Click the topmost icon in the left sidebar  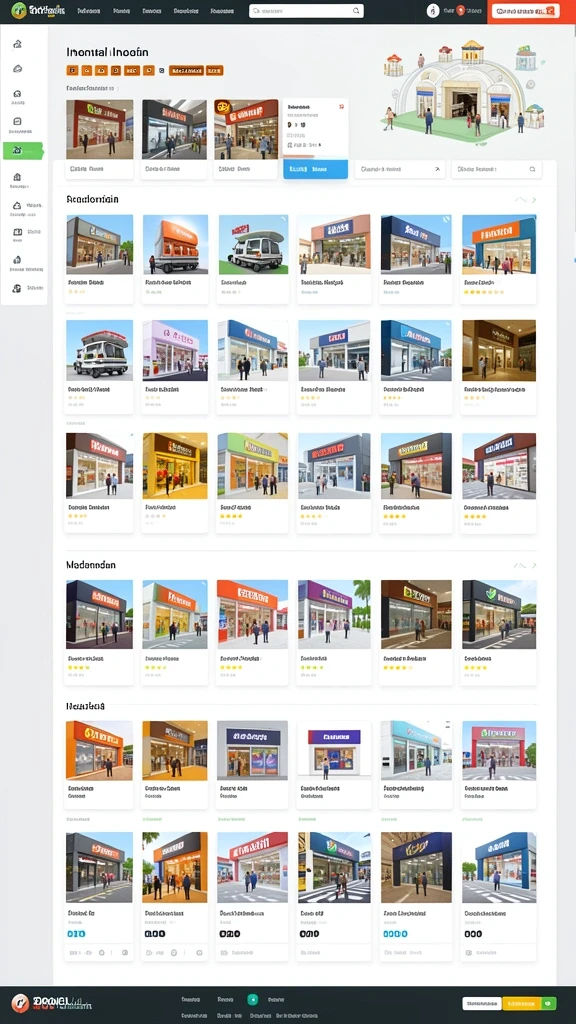point(18,44)
